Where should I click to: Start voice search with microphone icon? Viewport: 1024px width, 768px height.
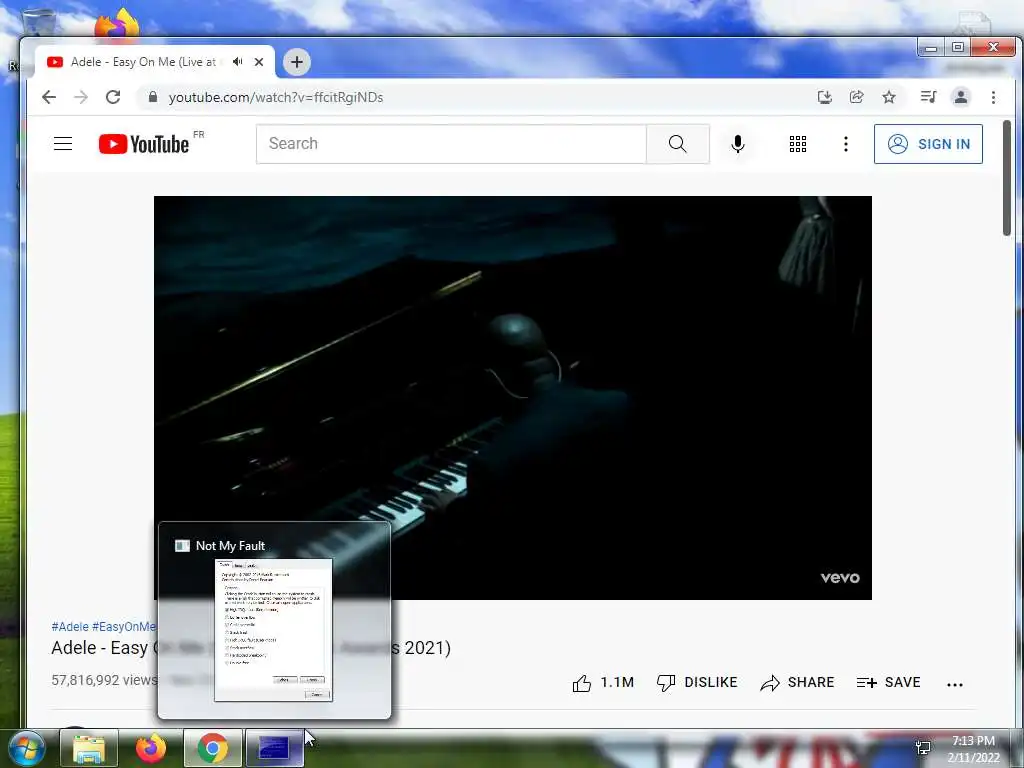(x=737, y=144)
